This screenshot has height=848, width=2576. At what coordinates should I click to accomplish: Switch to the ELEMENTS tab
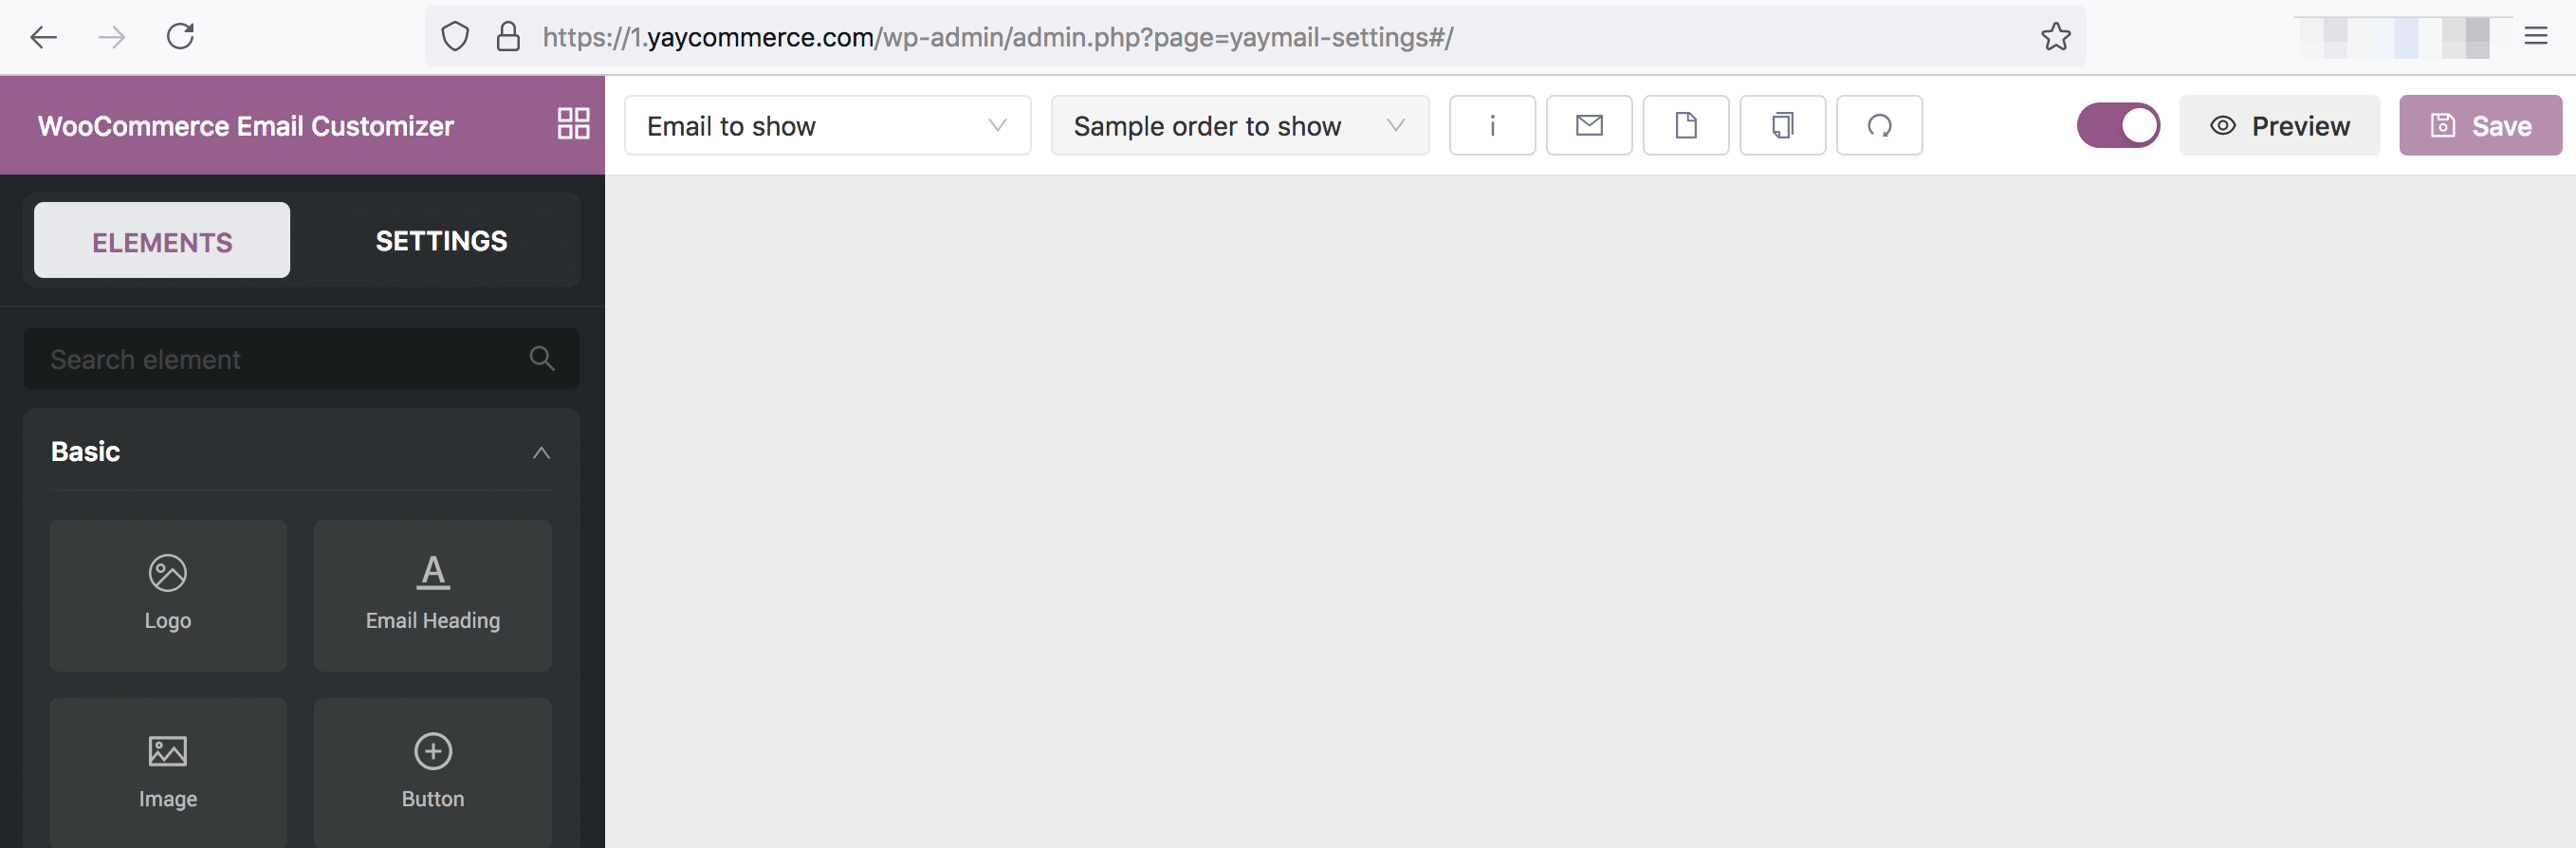(162, 240)
